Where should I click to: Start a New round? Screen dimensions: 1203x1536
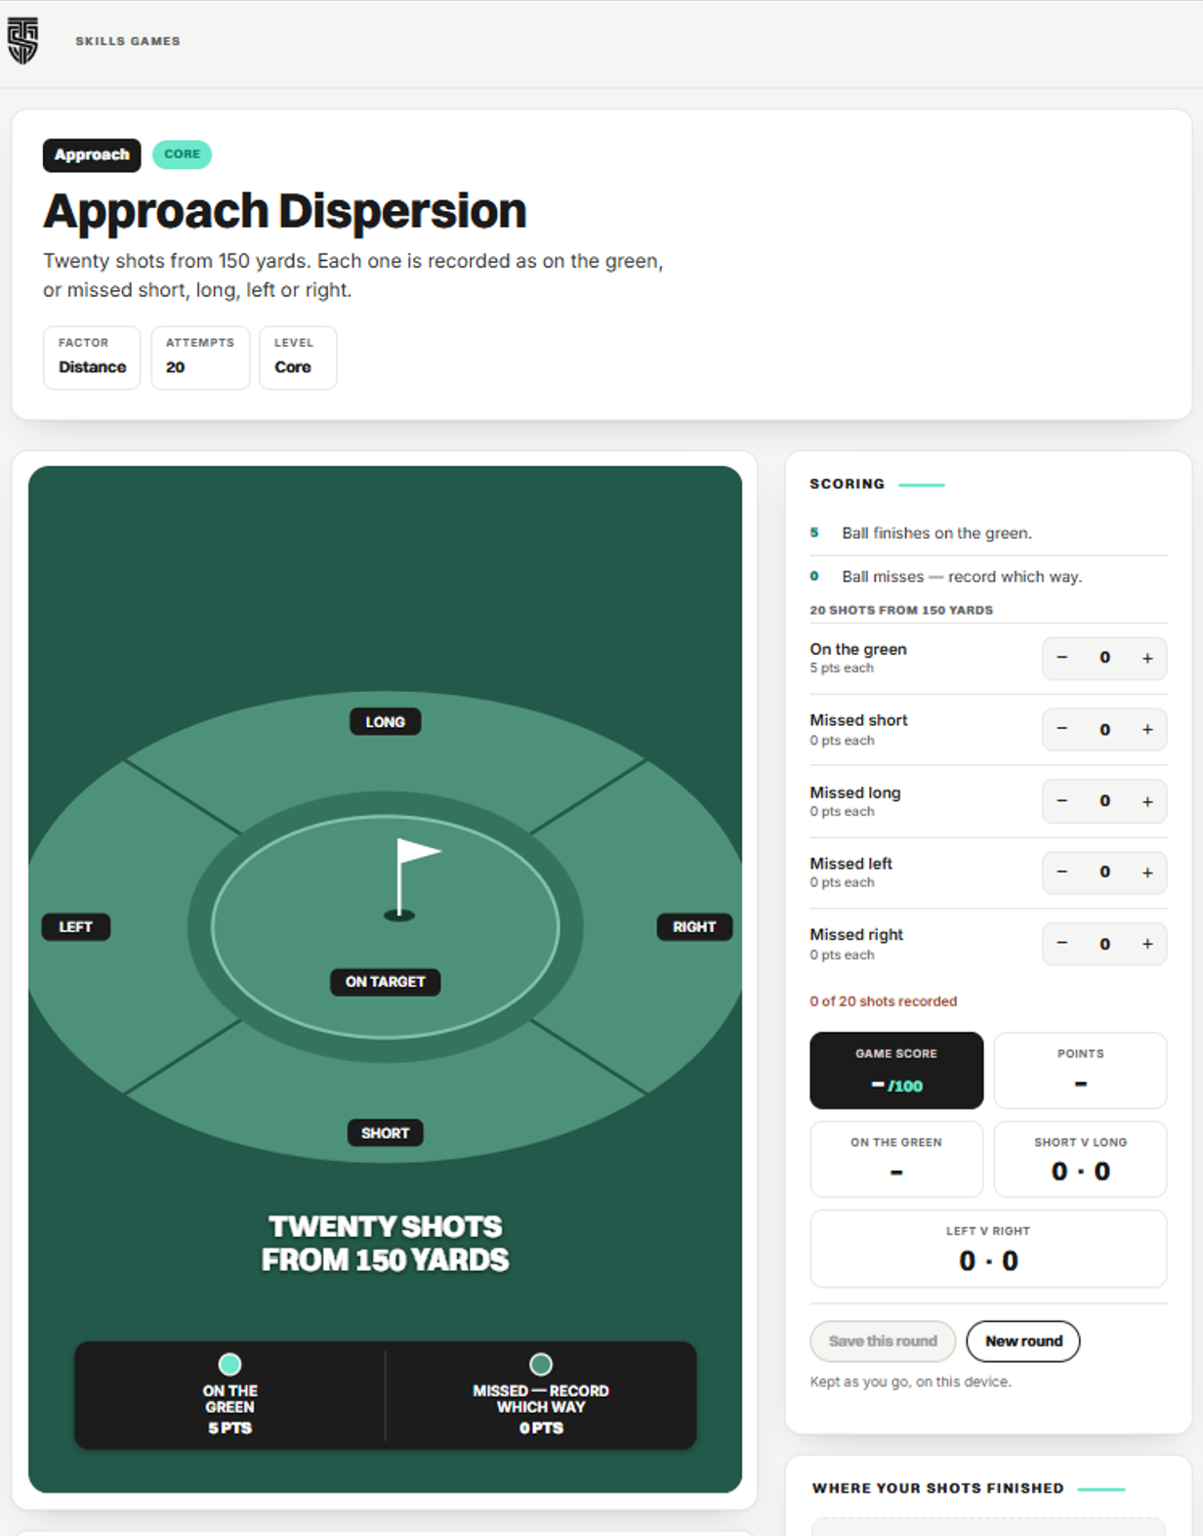[1023, 1341]
